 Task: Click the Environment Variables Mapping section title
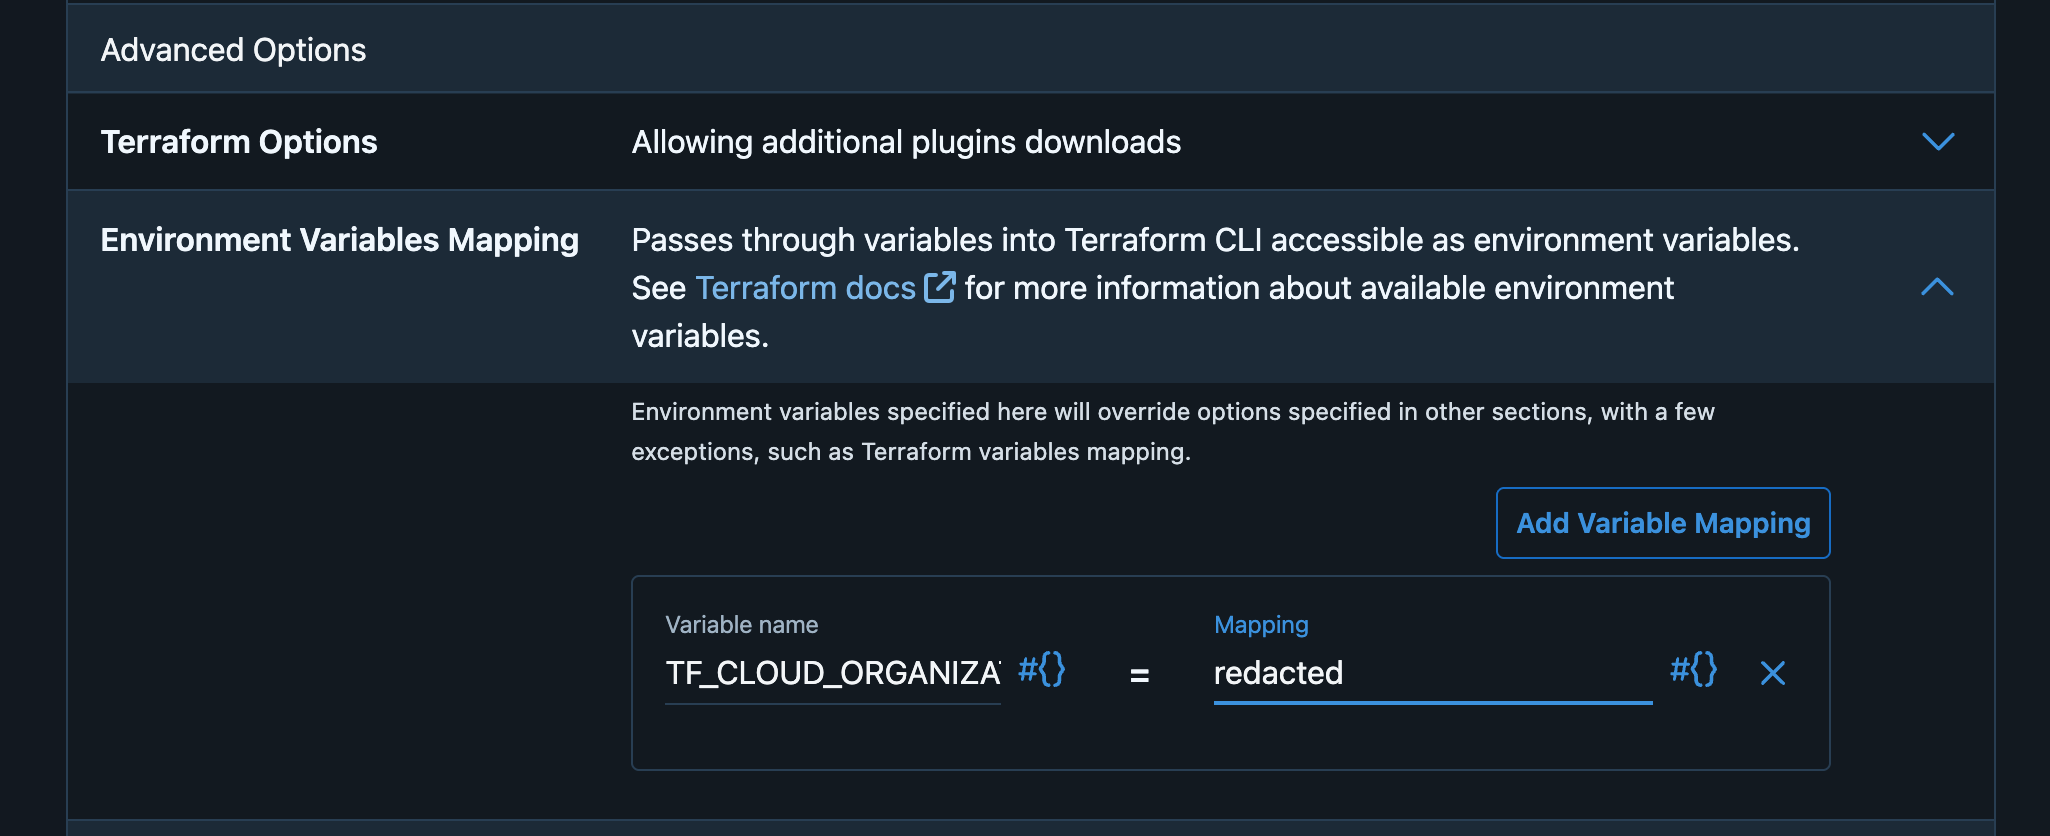(x=340, y=240)
